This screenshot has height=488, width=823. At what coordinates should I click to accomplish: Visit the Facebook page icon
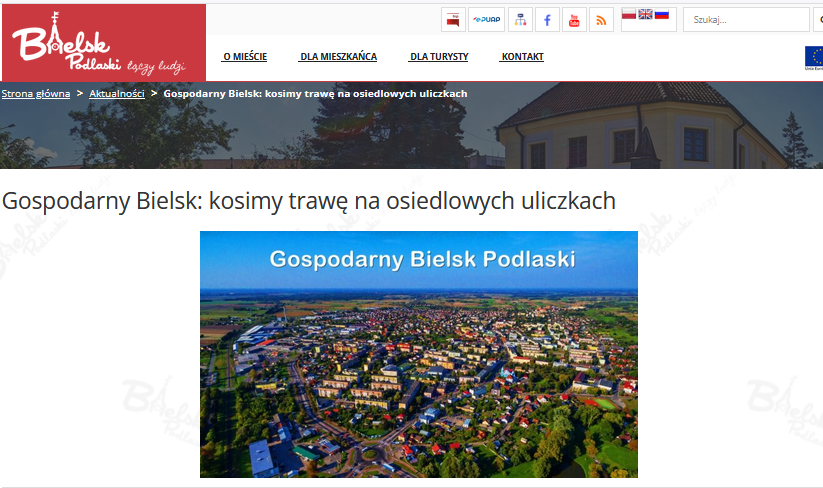pyautogui.click(x=547, y=20)
